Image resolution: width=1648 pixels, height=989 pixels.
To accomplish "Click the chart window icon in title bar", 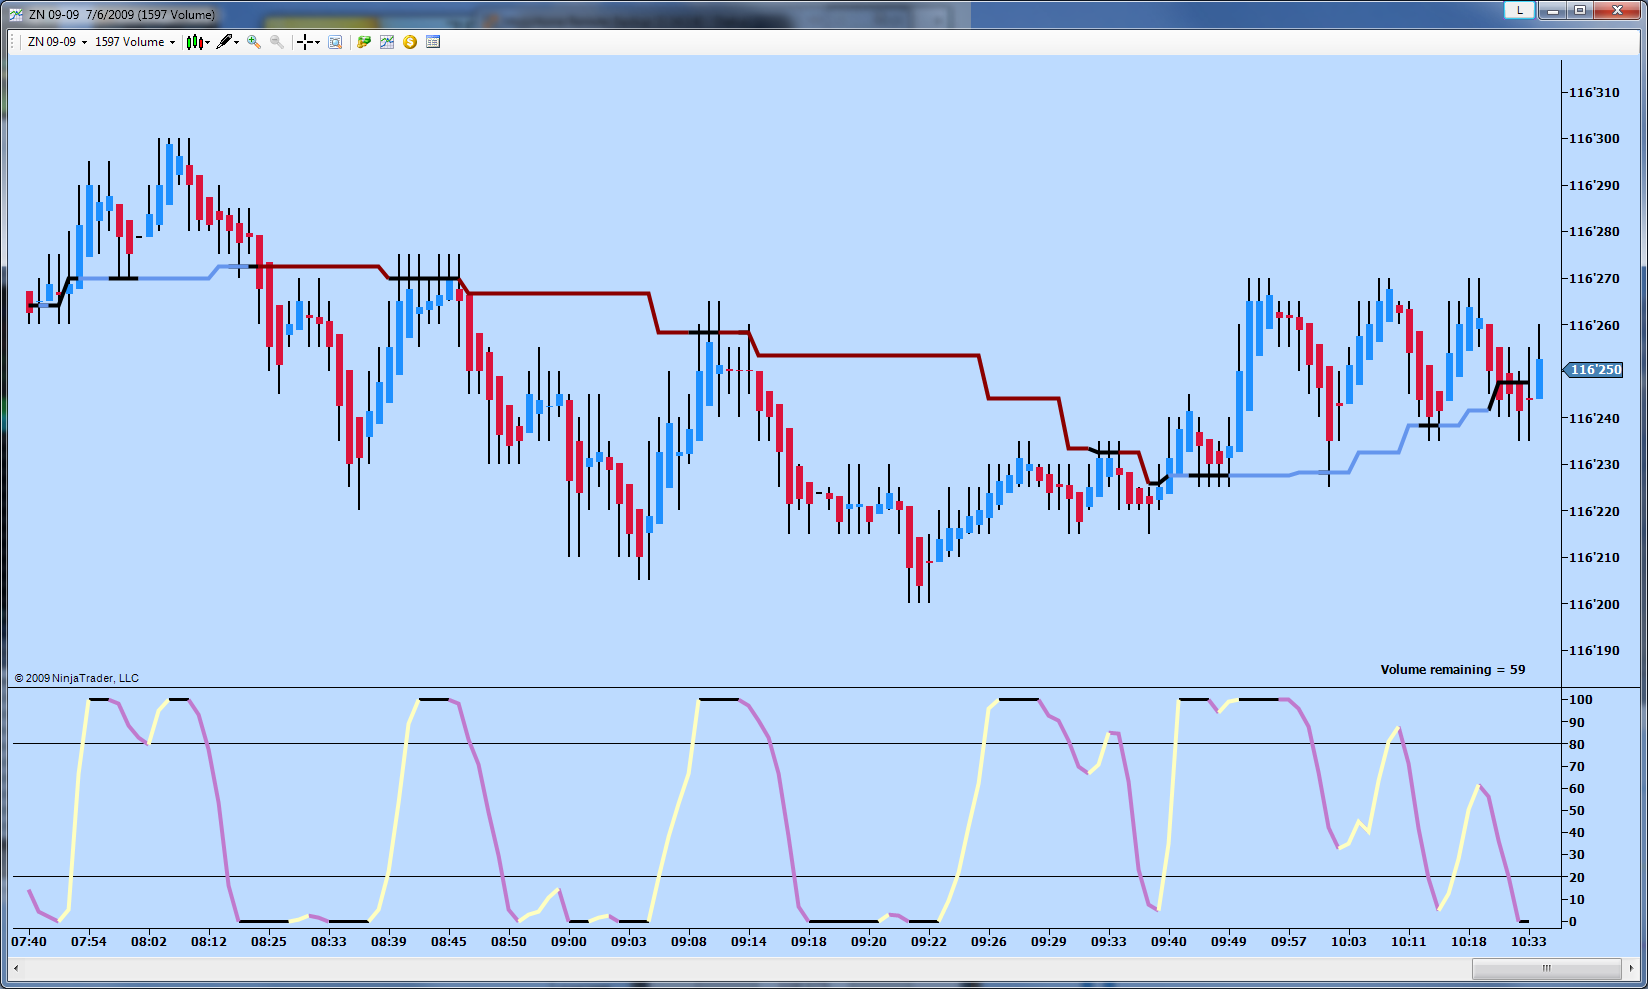I will coord(16,14).
